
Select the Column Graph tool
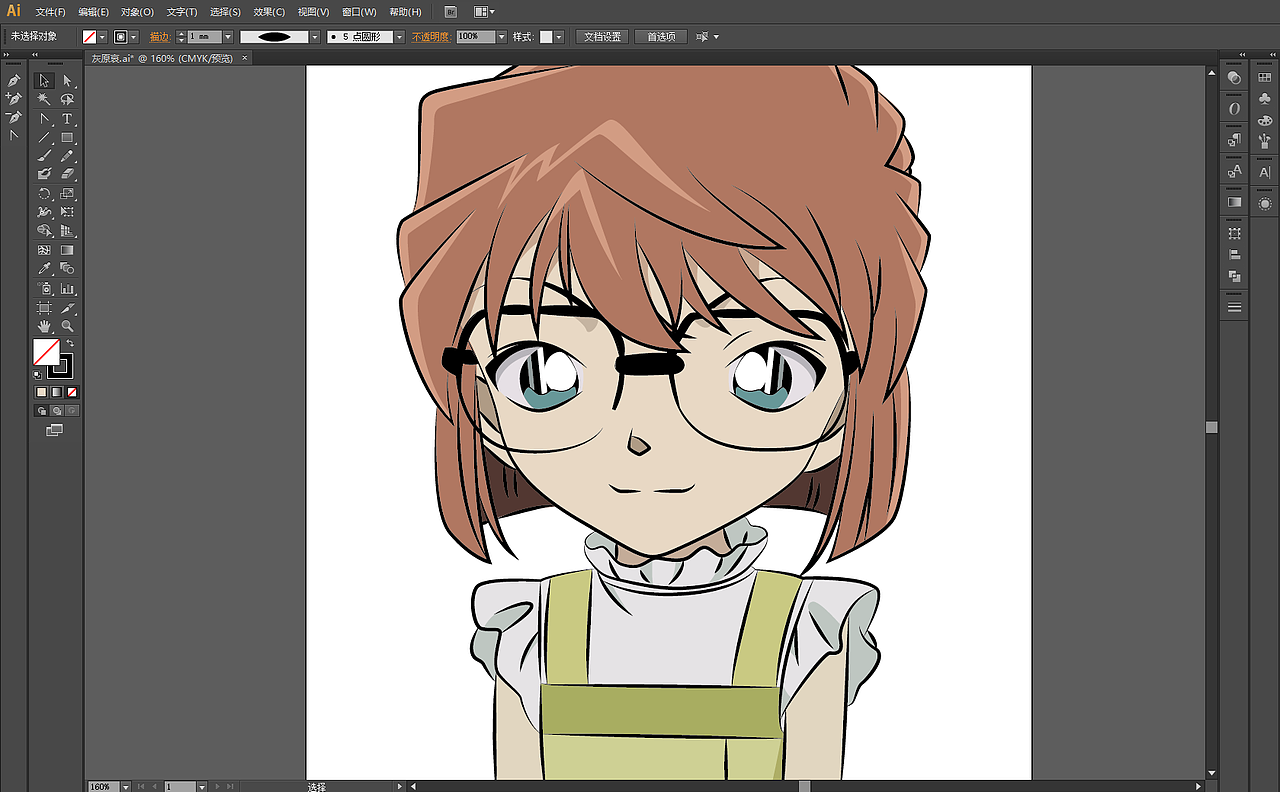[67, 288]
